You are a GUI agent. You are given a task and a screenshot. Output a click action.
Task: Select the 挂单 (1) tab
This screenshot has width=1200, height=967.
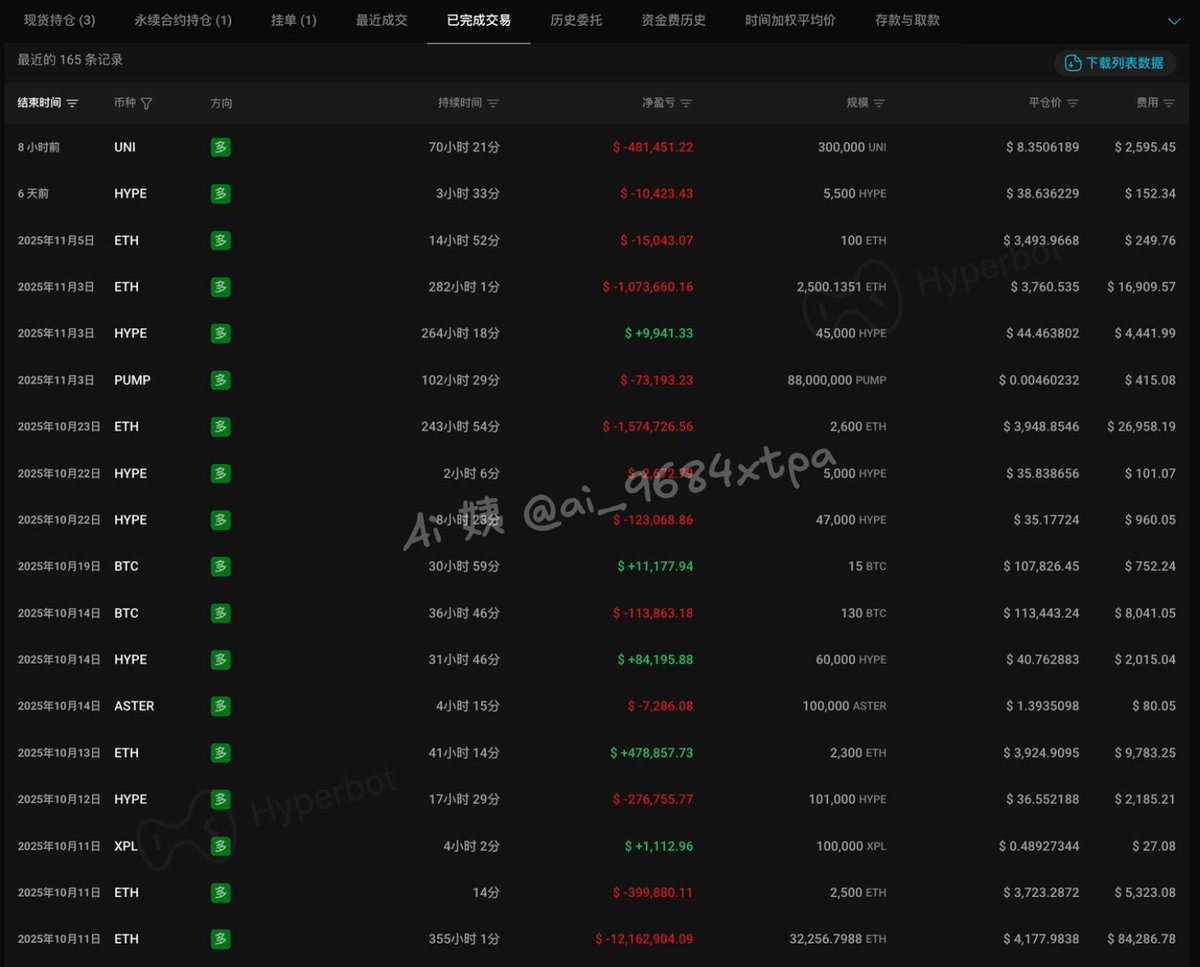pos(294,21)
